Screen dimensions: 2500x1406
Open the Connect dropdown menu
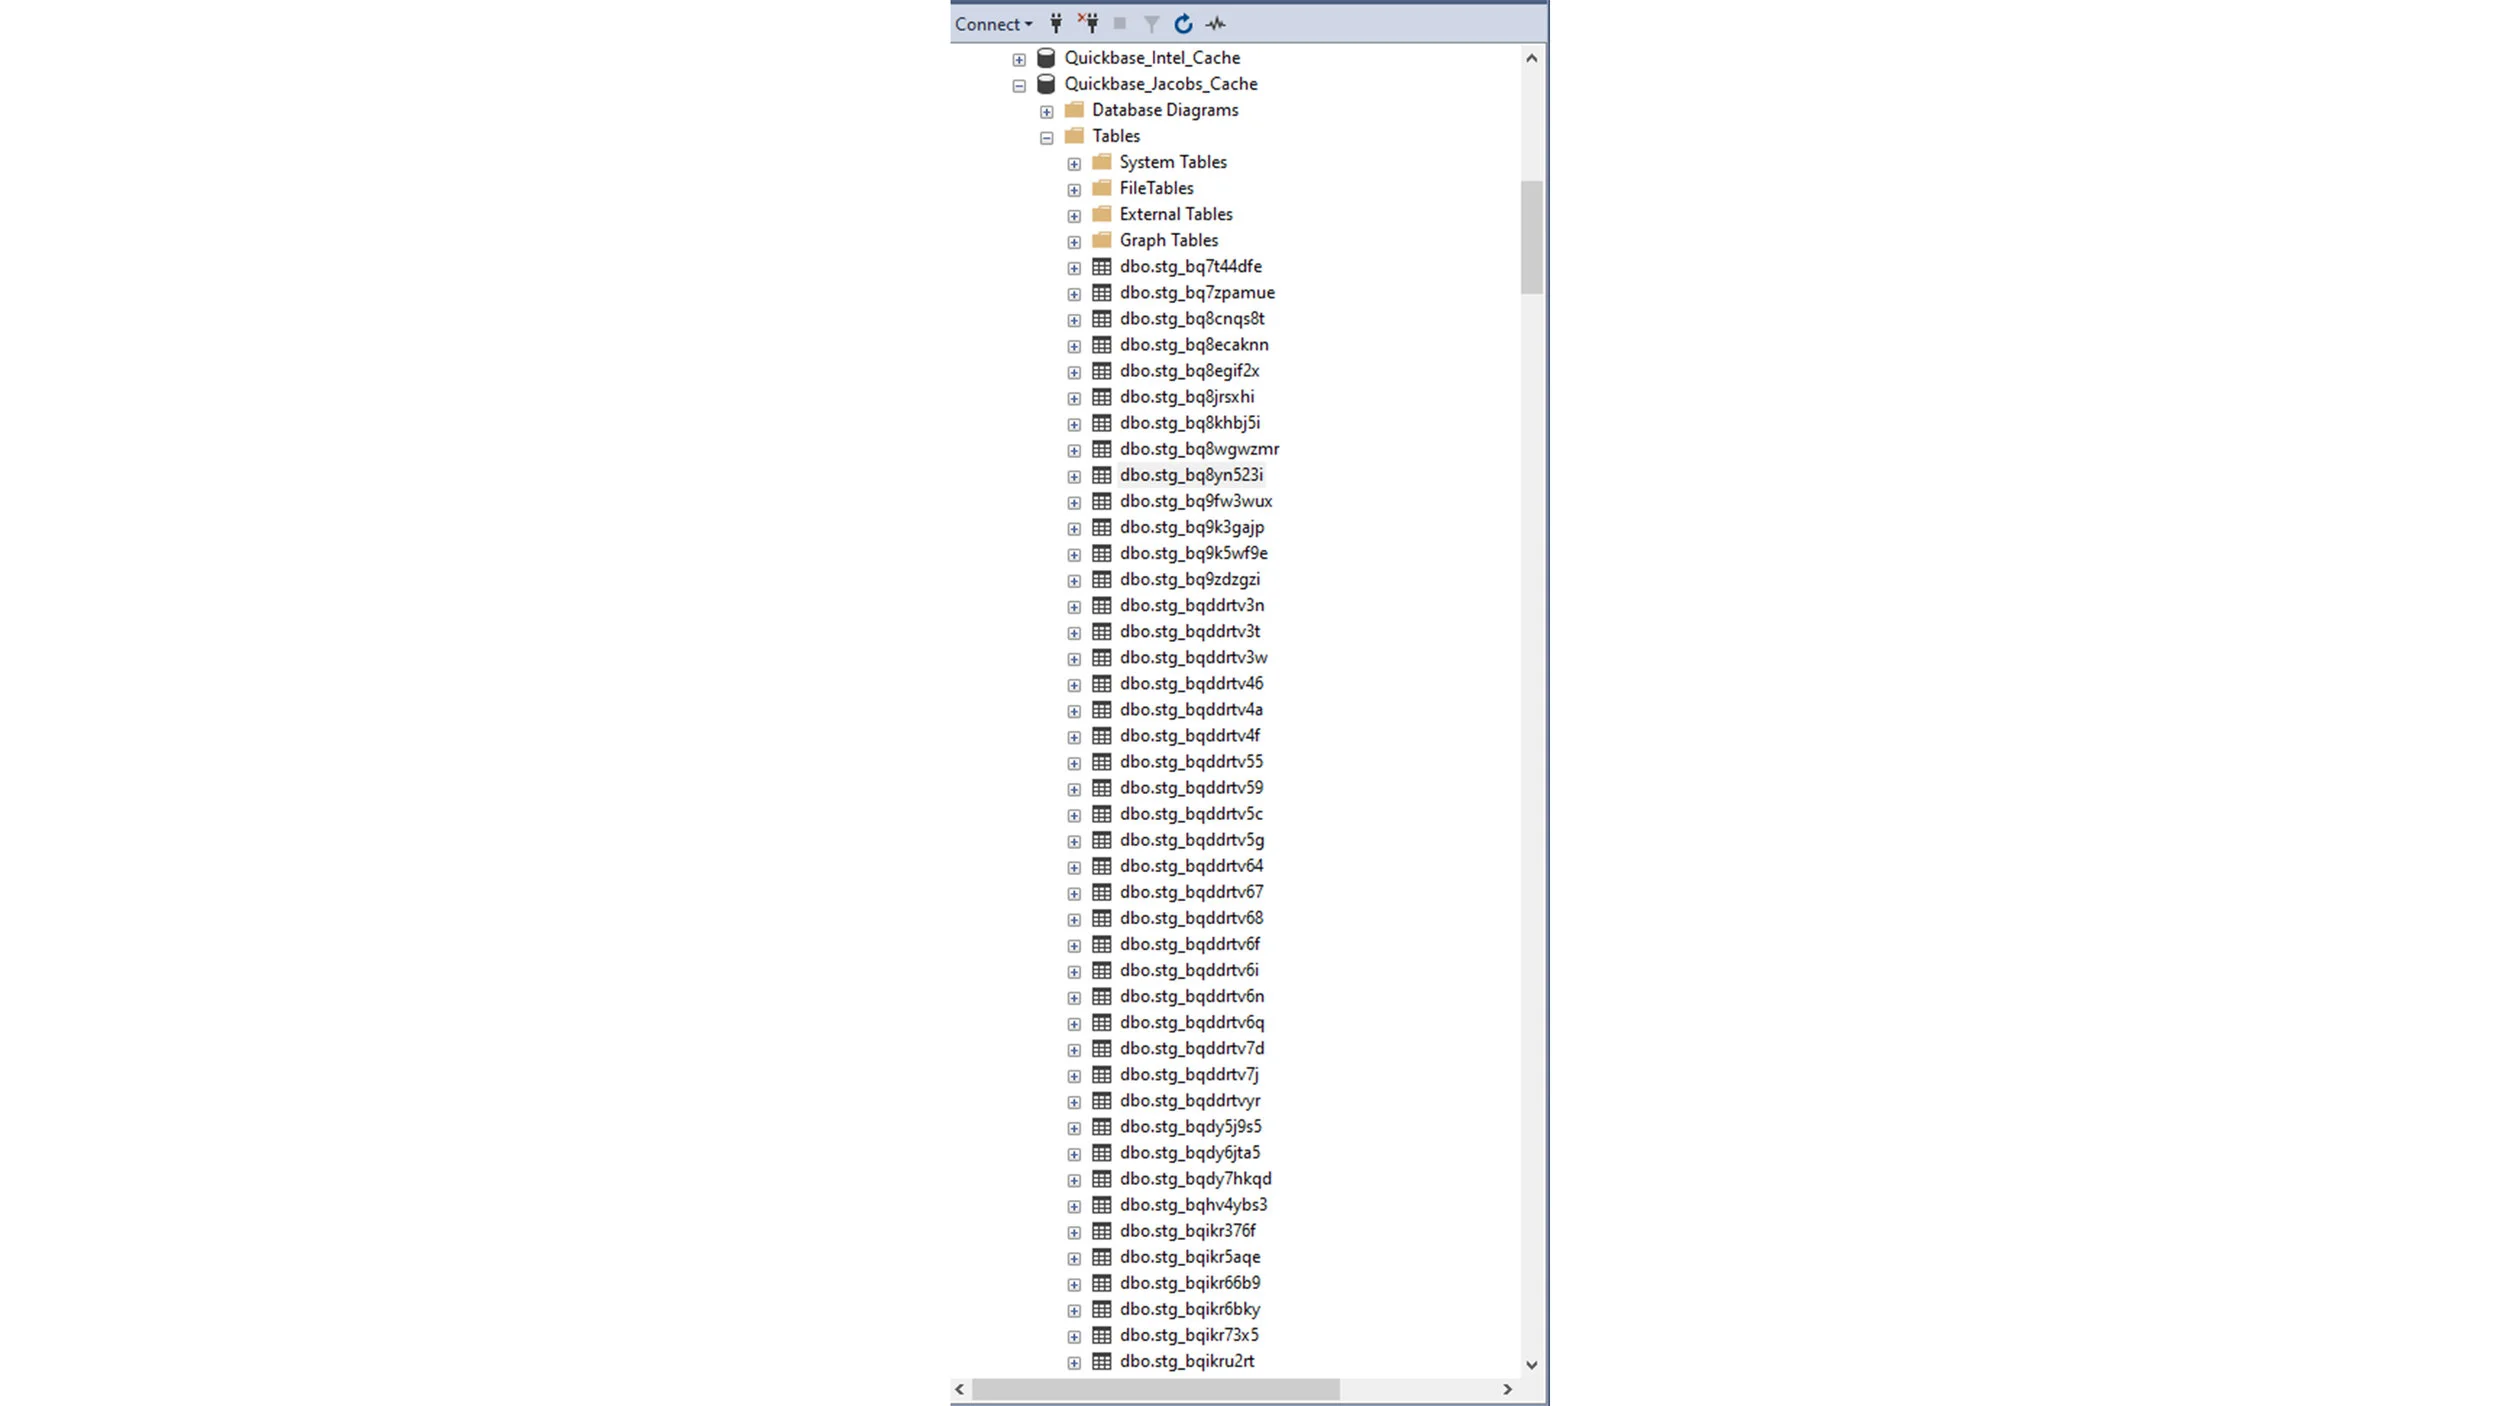[991, 23]
